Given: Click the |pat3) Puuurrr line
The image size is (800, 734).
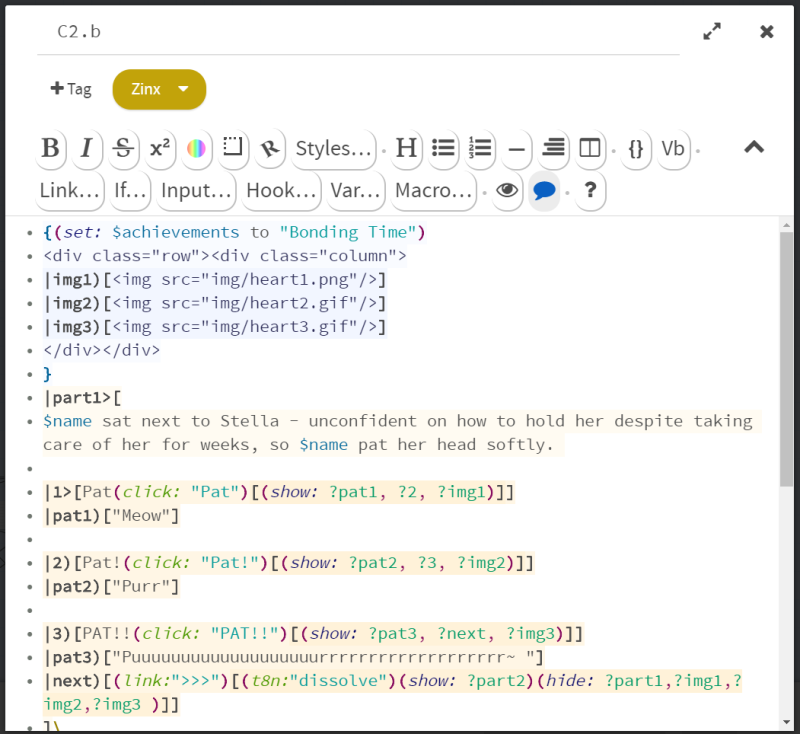Looking at the screenshot, I should tap(293, 657).
